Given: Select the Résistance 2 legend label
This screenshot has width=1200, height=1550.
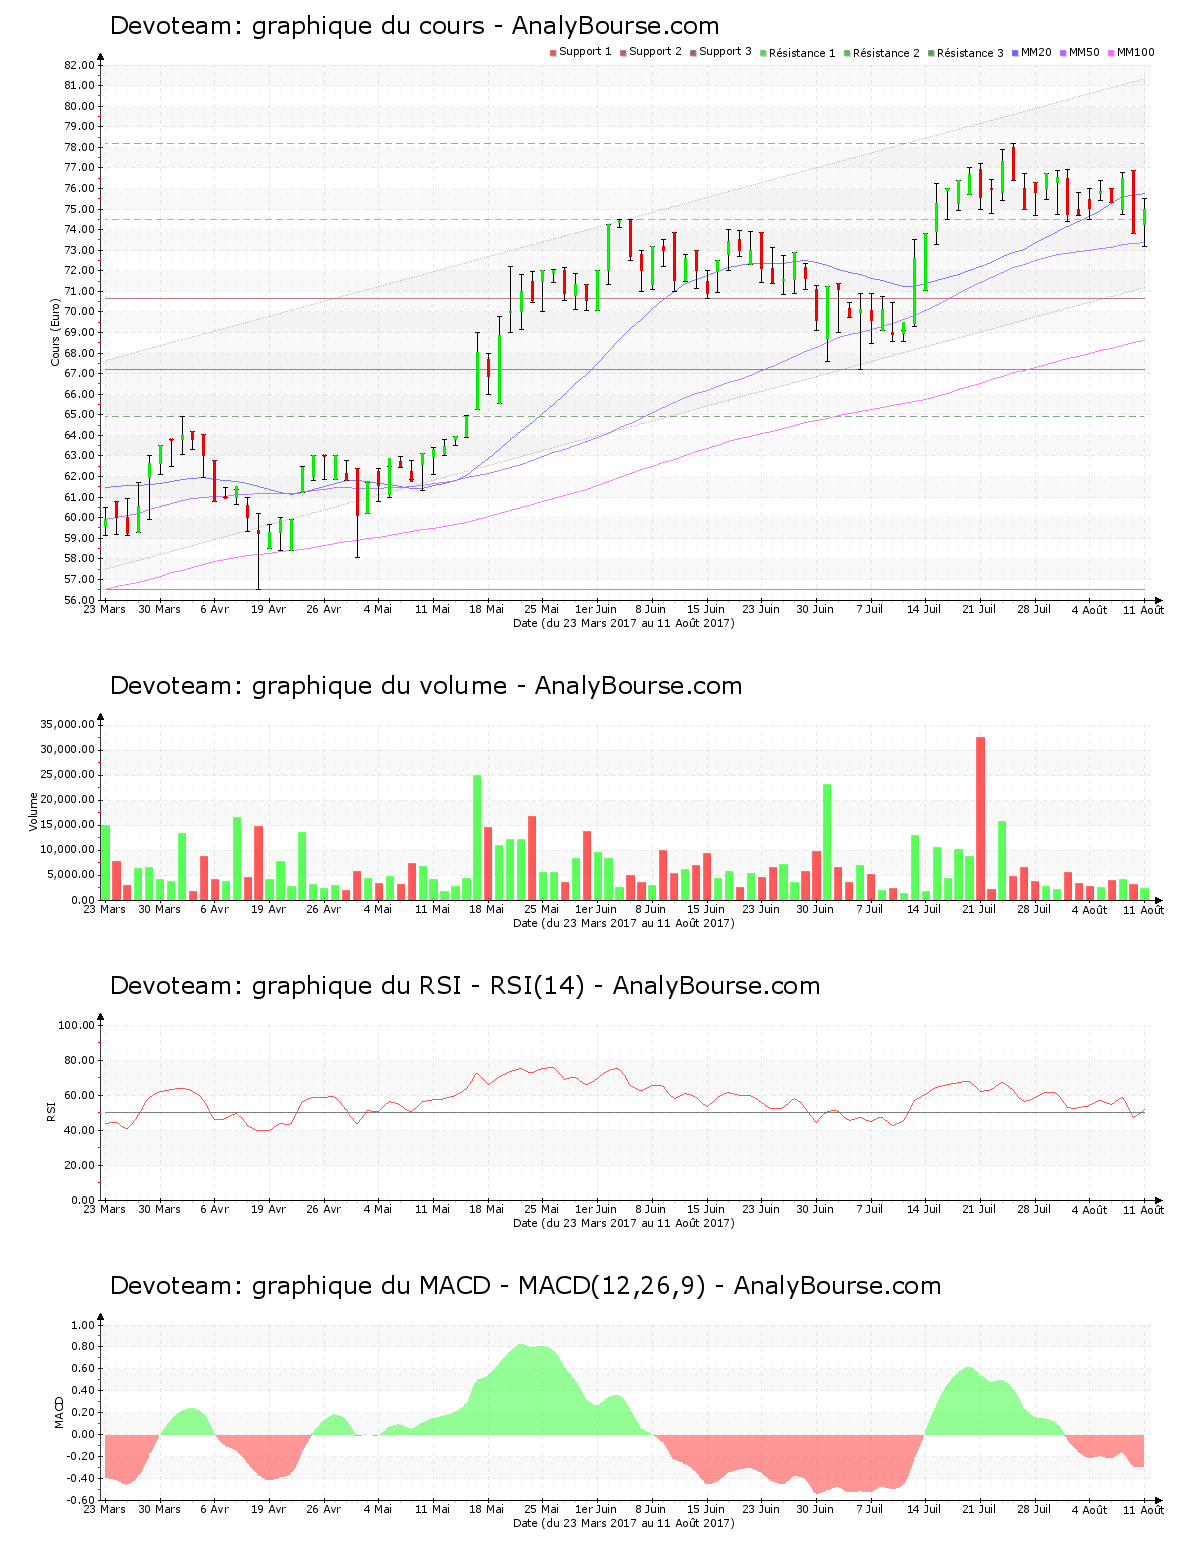Looking at the screenshot, I should [x=886, y=53].
